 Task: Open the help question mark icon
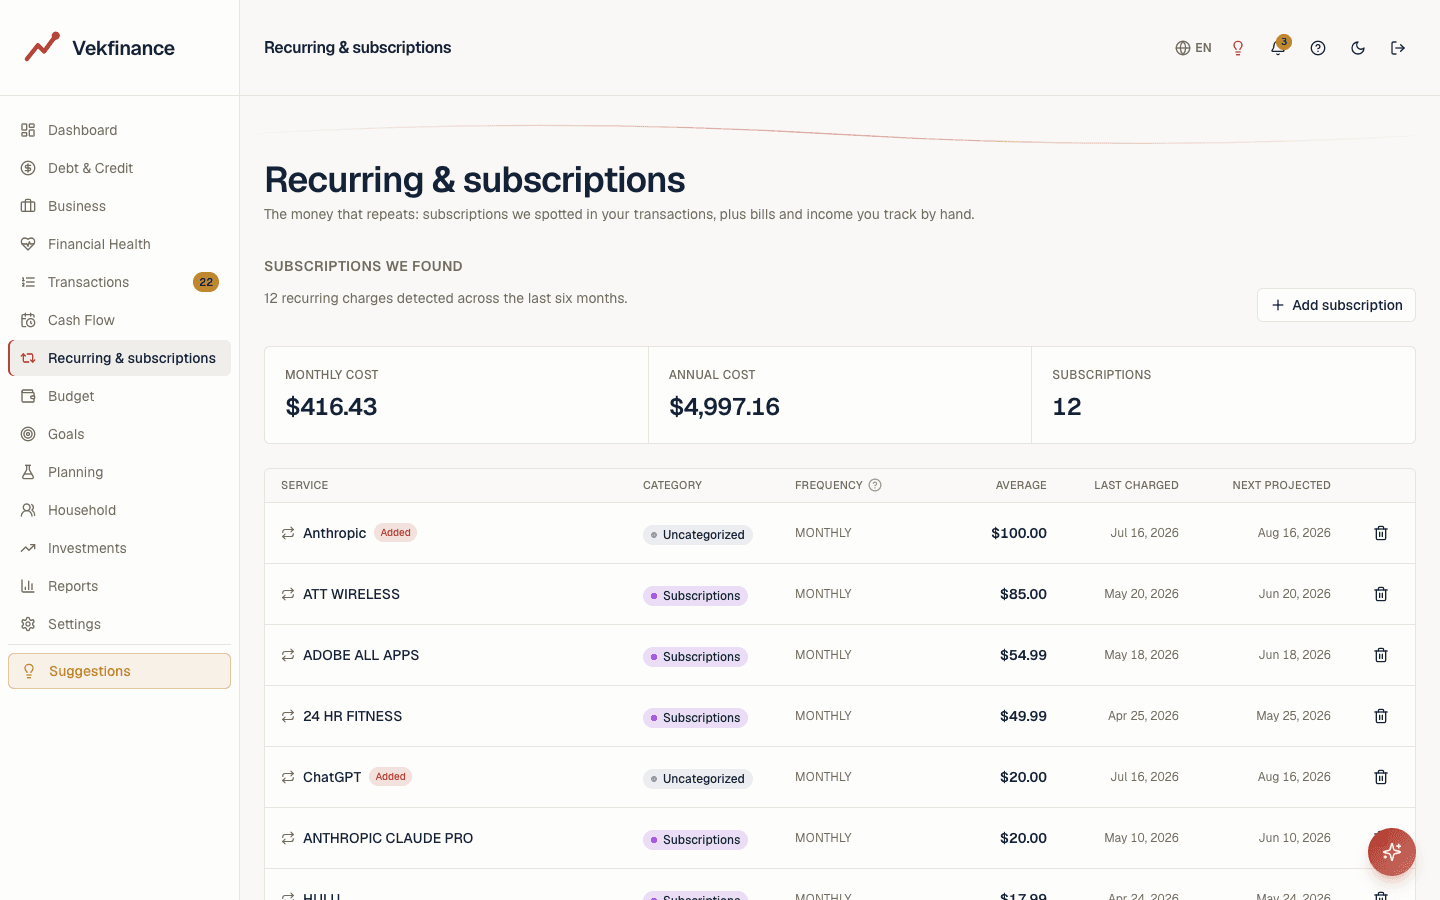[x=1318, y=48]
